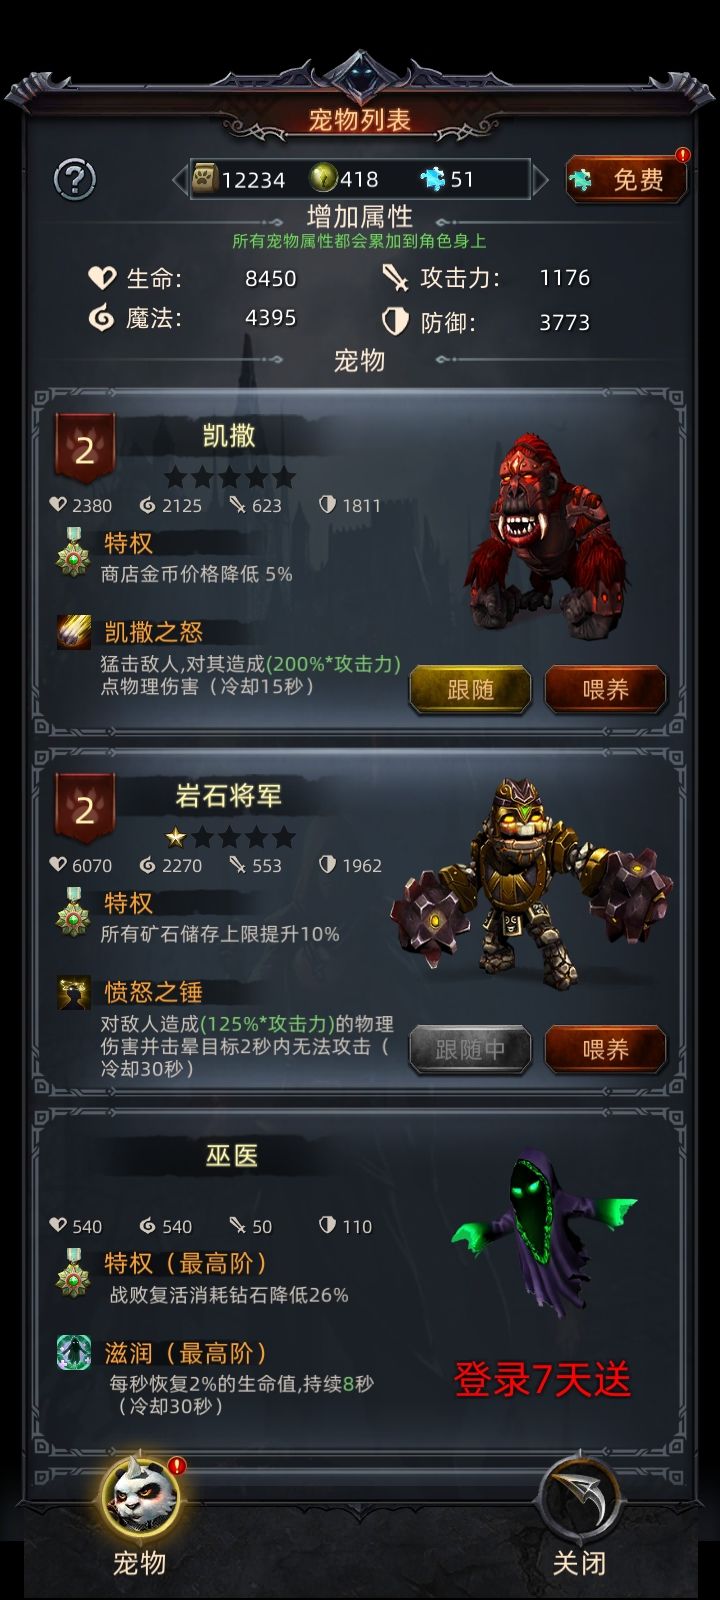This screenshot has width=720, height=1600.
Task: Click the 凯撒之怒 skill icon
Action: (x=73, y=632)
